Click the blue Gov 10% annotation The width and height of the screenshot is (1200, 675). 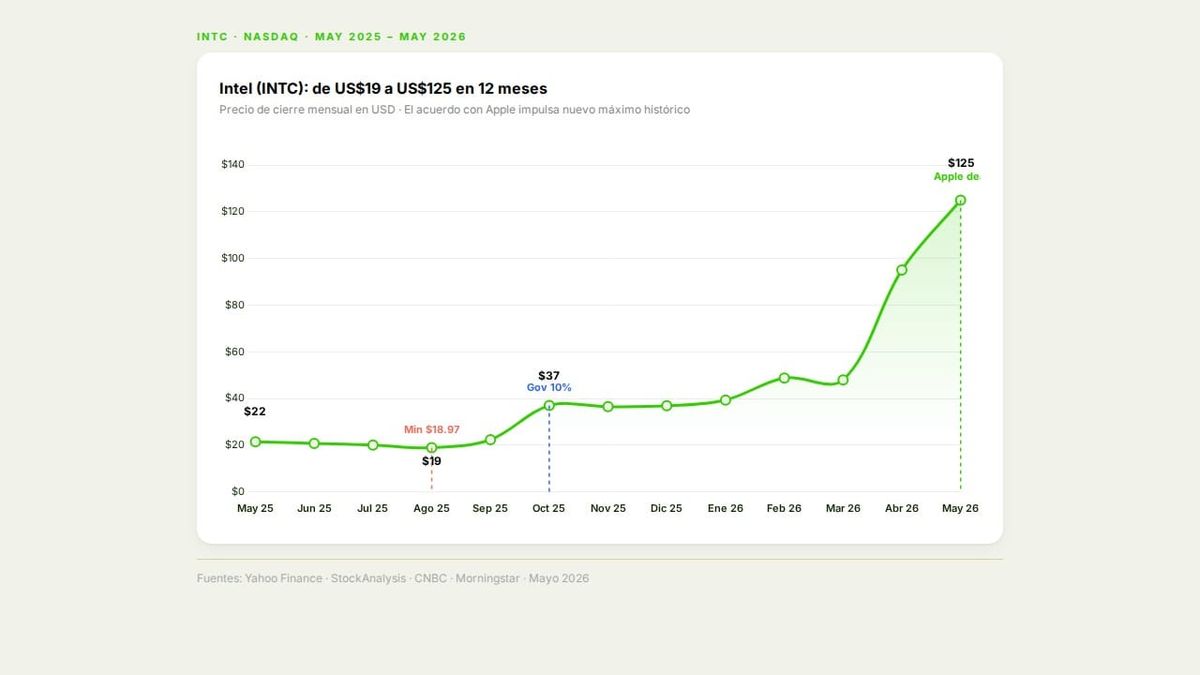549,388
